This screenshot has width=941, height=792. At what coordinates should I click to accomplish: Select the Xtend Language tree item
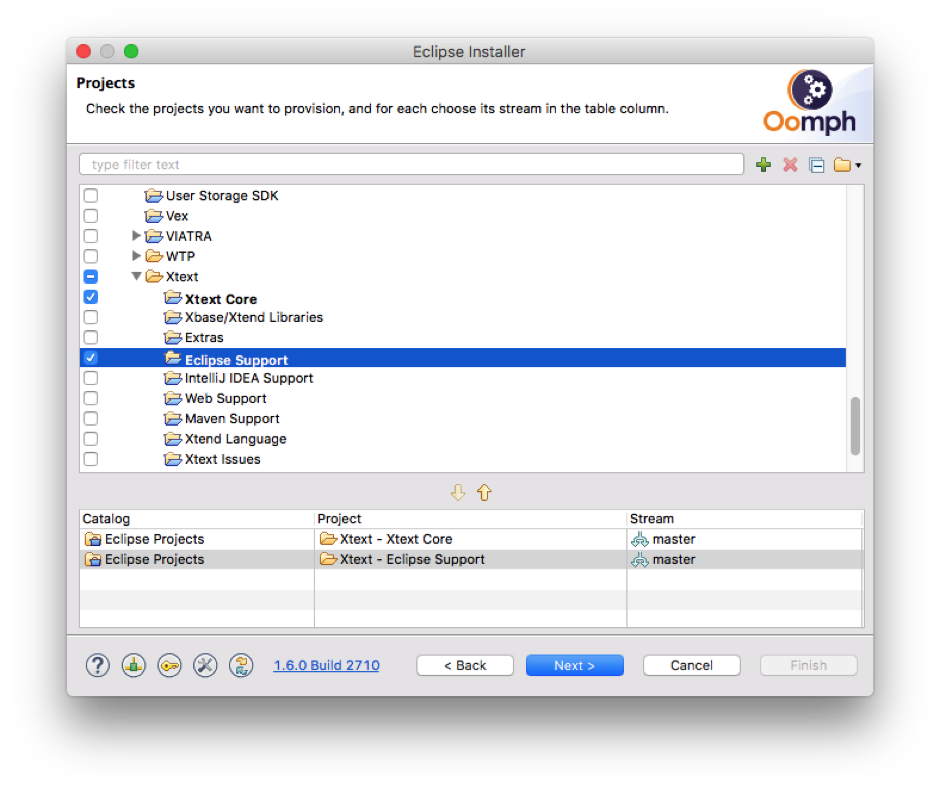coord(232,438)
